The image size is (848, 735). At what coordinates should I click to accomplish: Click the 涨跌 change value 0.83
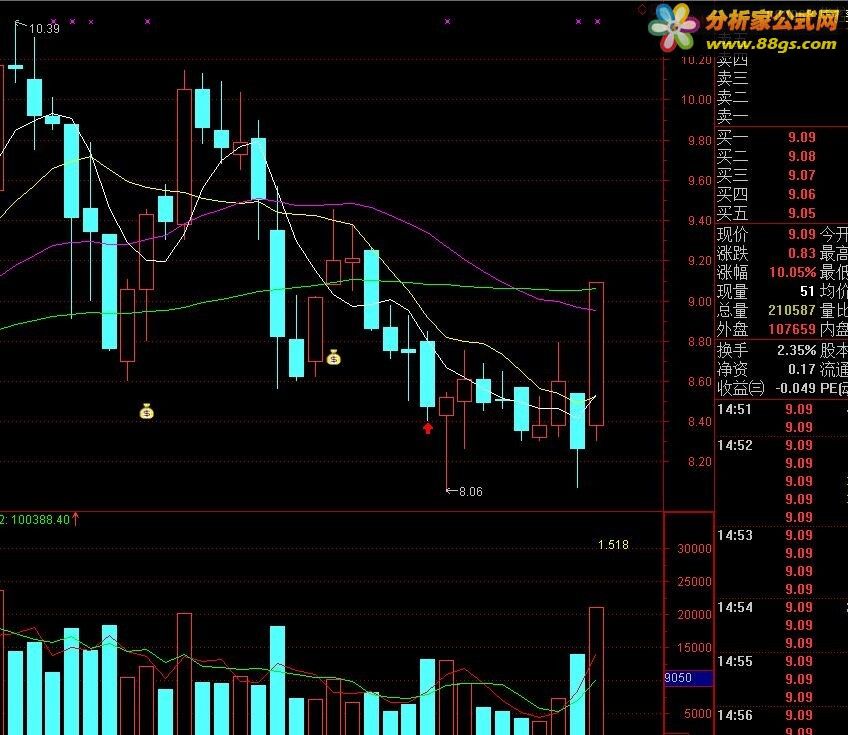pyautogui.click(x=801, y=253)
